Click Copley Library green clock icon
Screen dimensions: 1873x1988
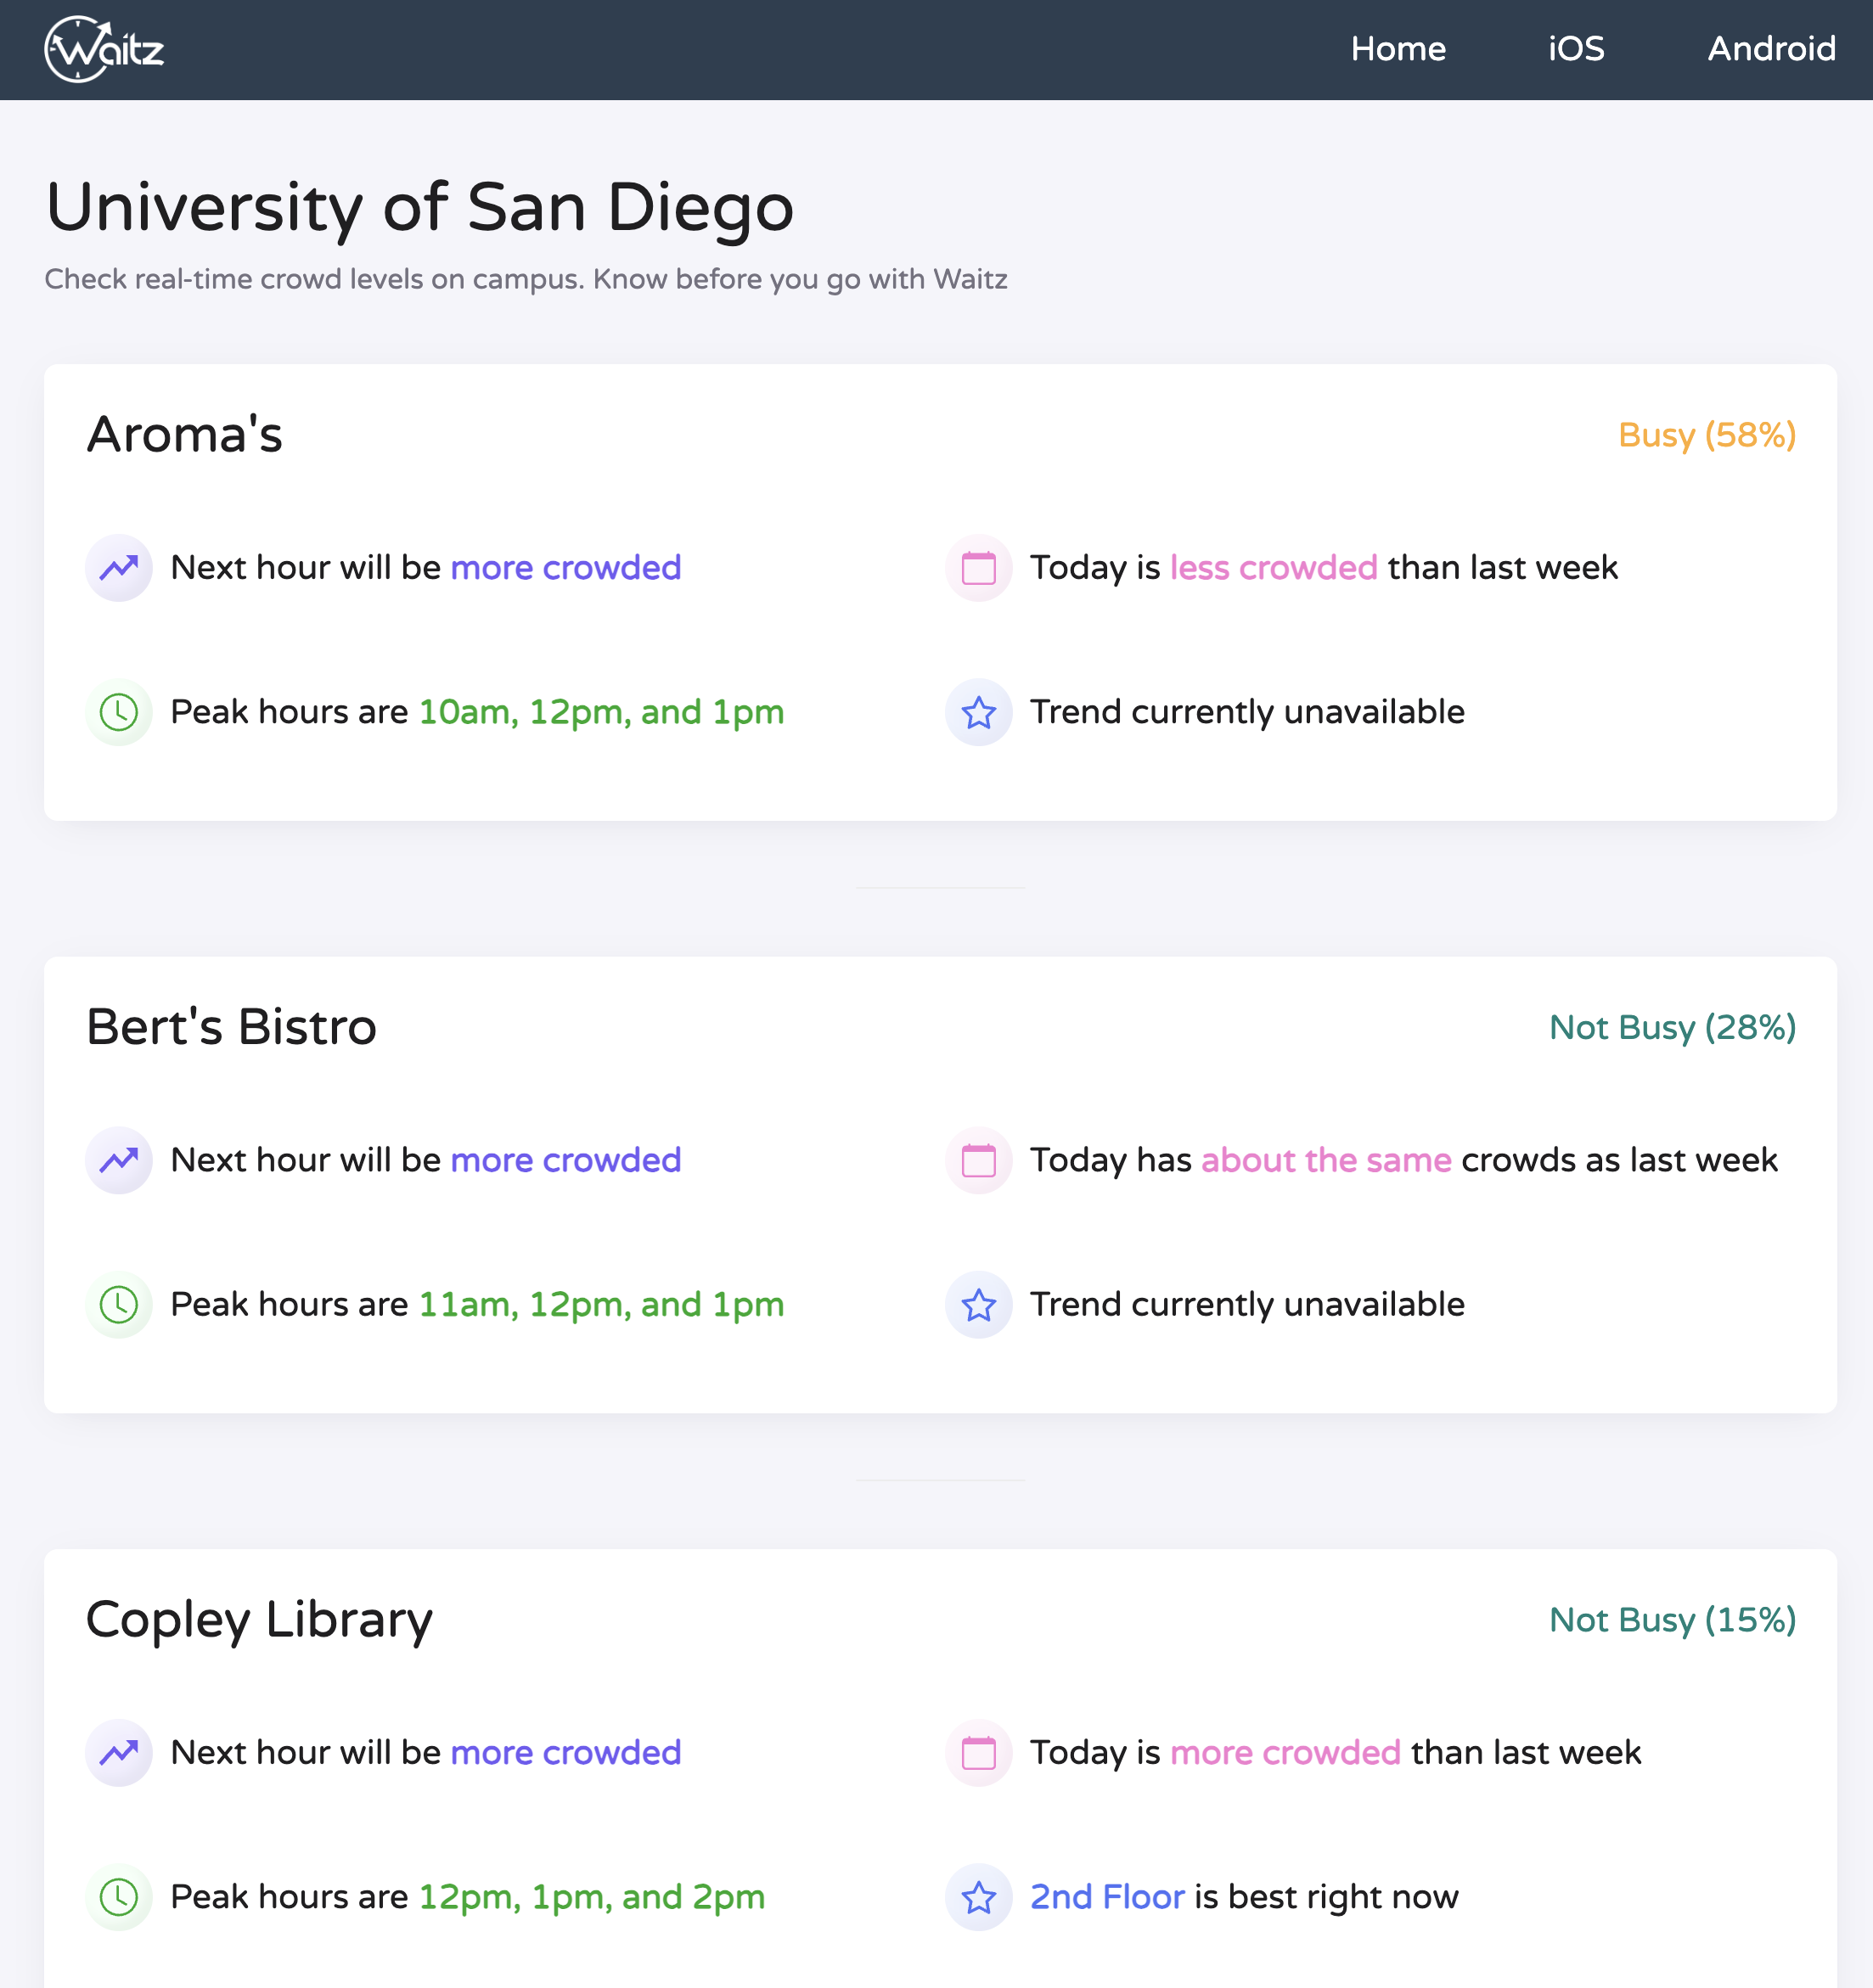[x=119, y=1896]
